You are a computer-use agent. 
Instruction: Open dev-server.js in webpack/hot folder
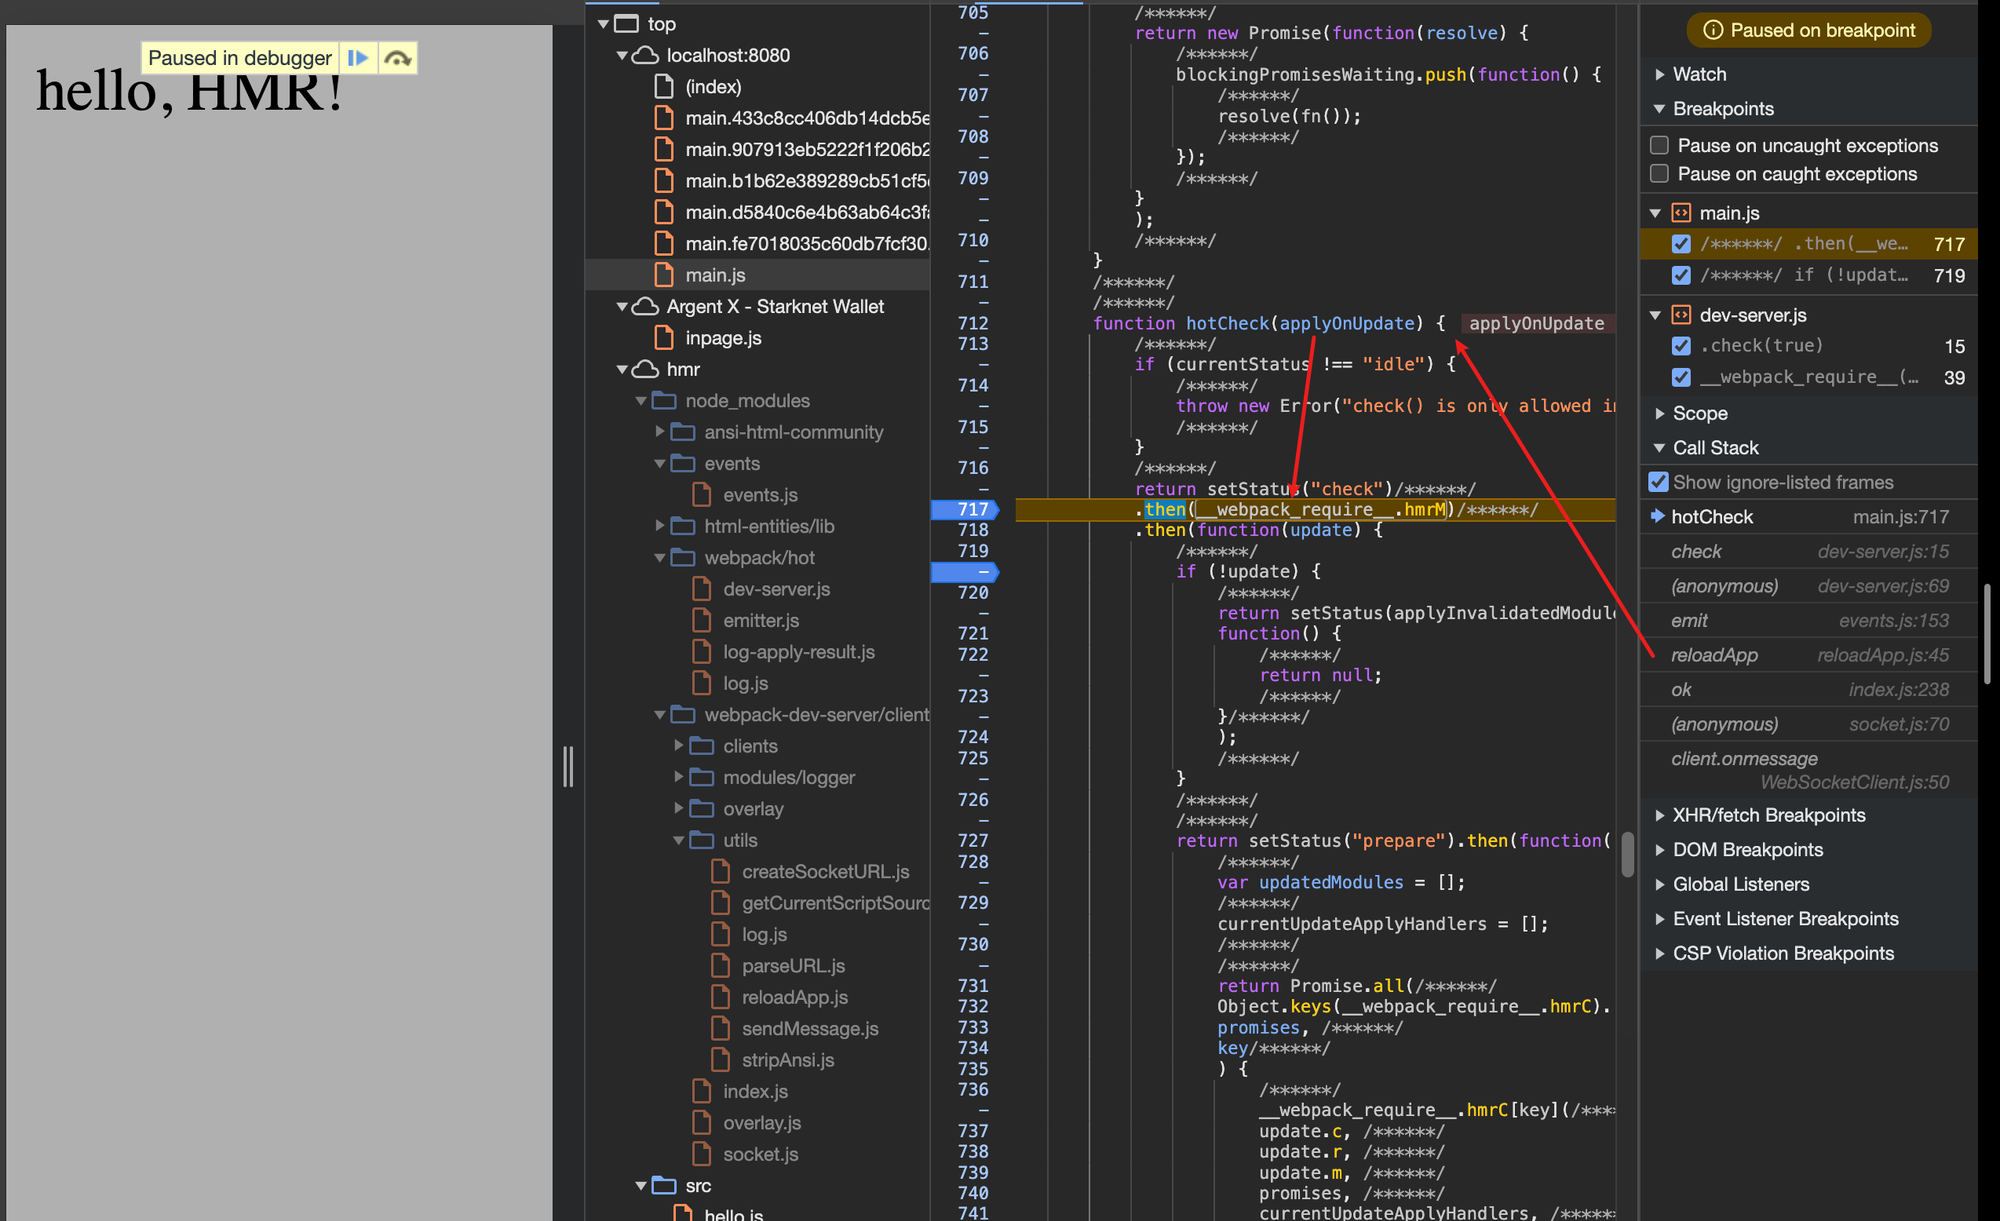[x=776, y=589]
